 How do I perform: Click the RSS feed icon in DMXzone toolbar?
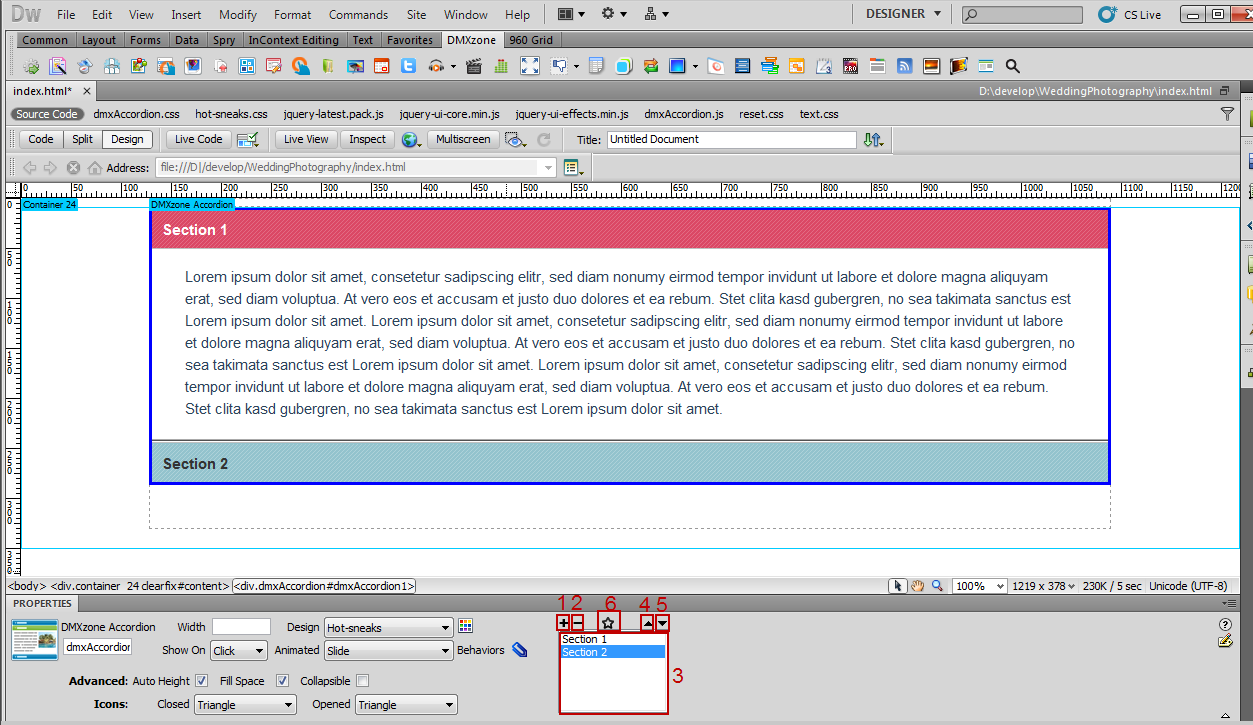(x=904, y=66)
